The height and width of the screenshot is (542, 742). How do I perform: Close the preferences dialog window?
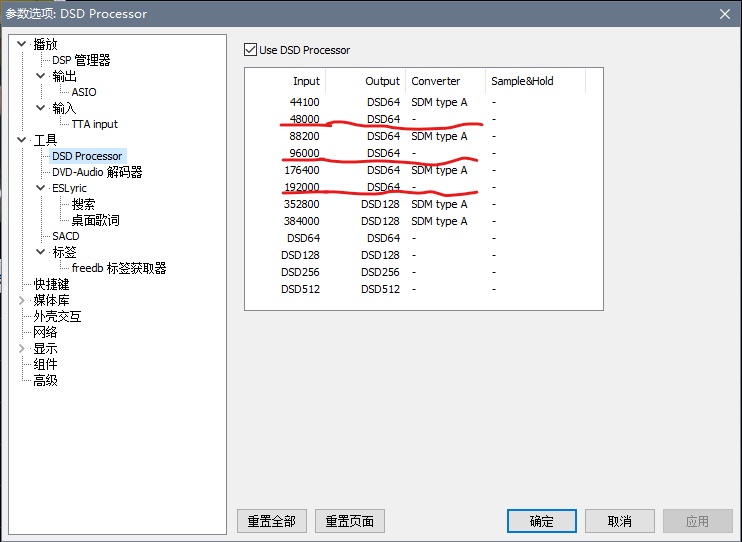[724, 13]
